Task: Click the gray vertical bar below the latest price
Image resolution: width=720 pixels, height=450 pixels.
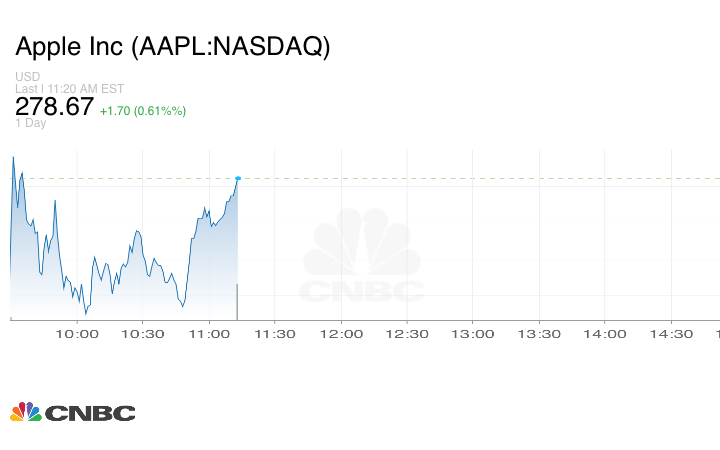Action: [x=237, y=301]
